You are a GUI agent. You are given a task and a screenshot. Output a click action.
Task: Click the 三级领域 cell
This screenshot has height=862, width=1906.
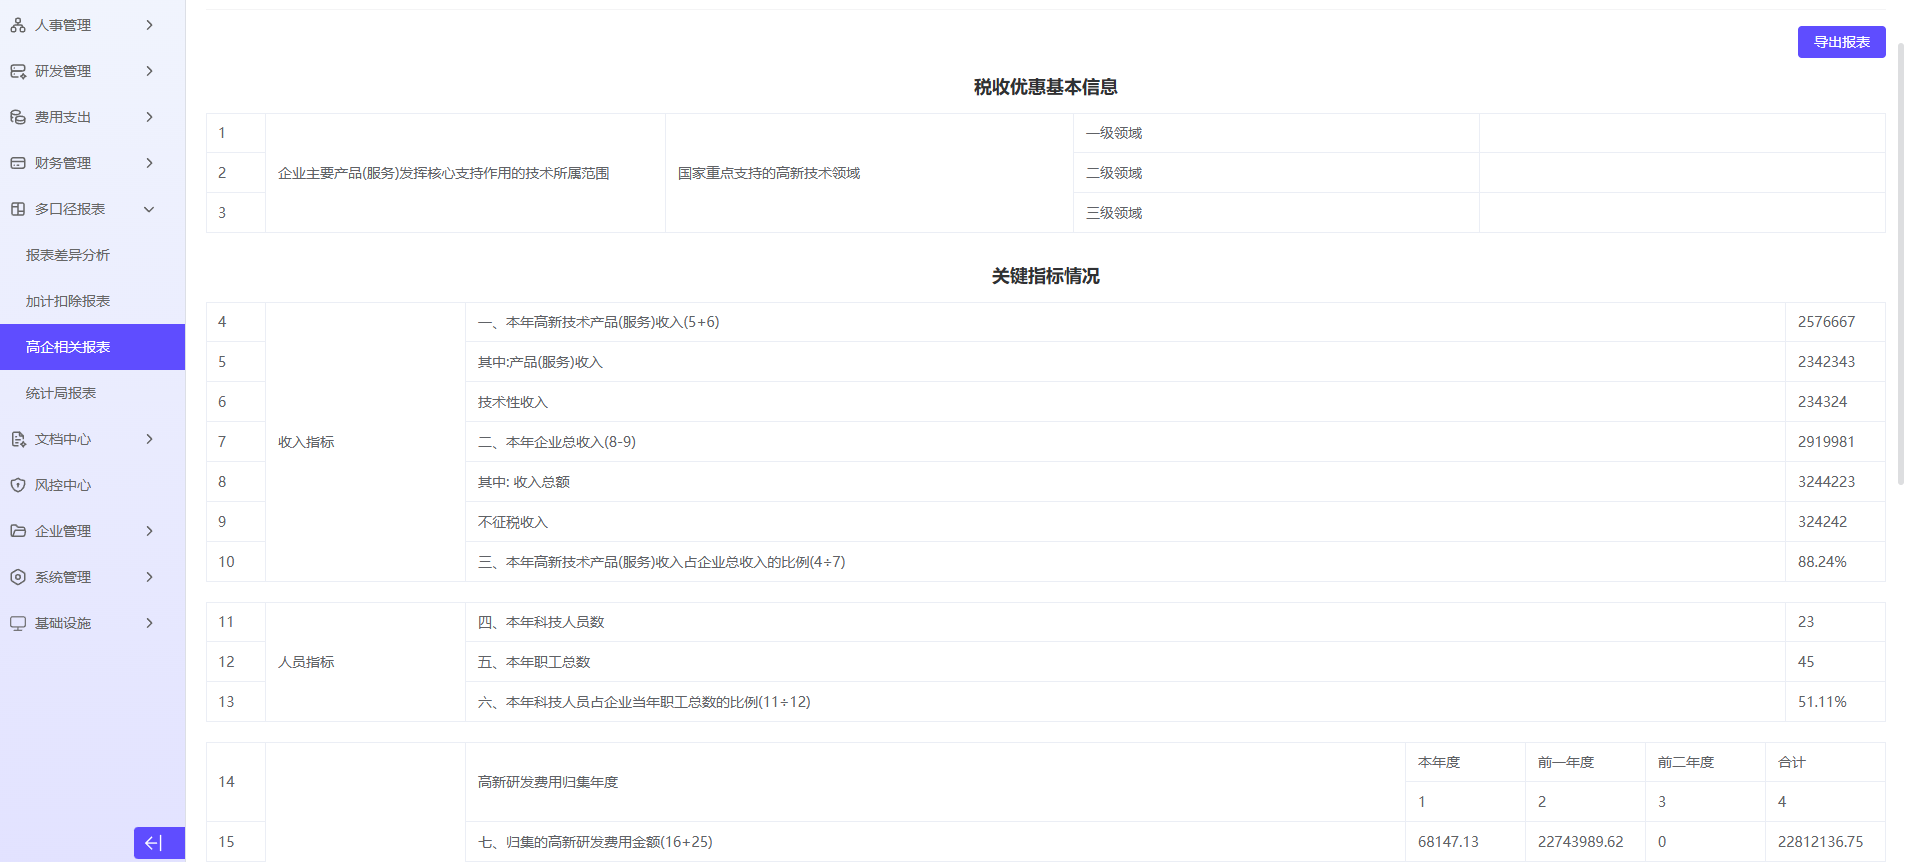click(1276, 213)
